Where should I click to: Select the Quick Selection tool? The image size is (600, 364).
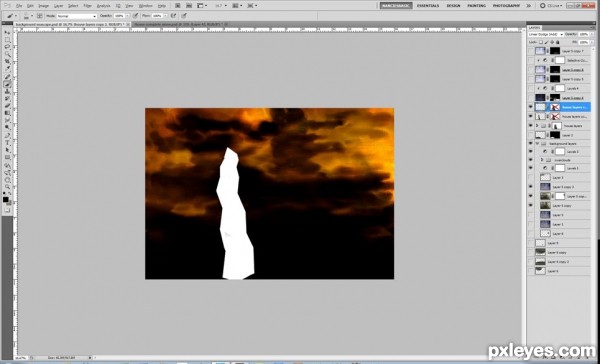(7, 54)
